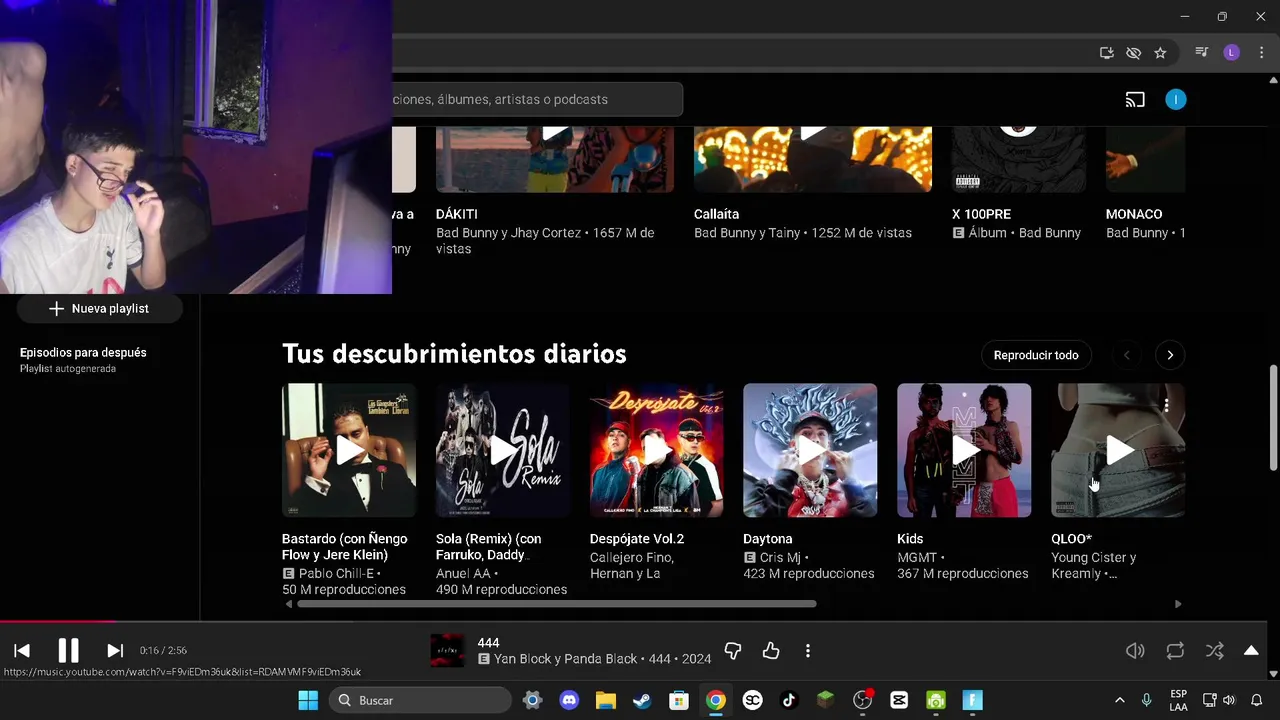Go to previous daily discoveries with left chevron
This screenshot has height=720, width=1280.
click(1127, 355)
